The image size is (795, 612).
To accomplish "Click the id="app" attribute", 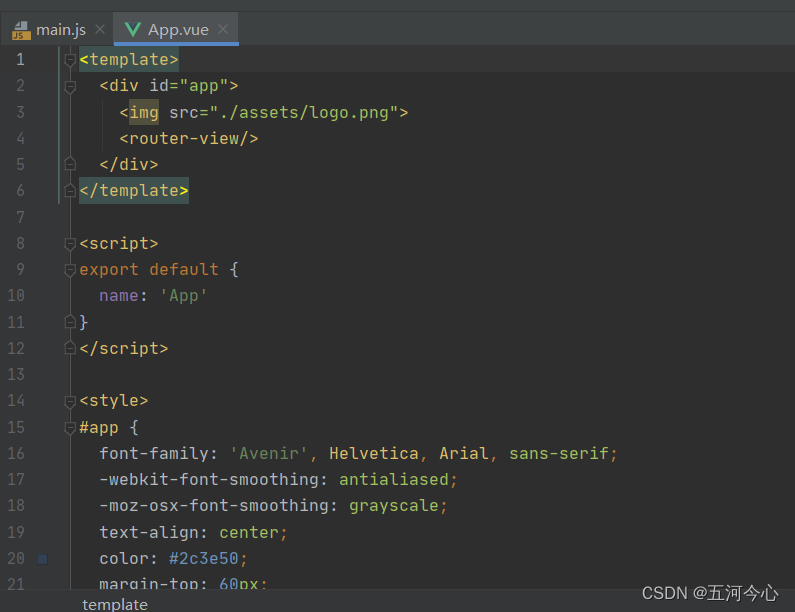I will 189,86.
